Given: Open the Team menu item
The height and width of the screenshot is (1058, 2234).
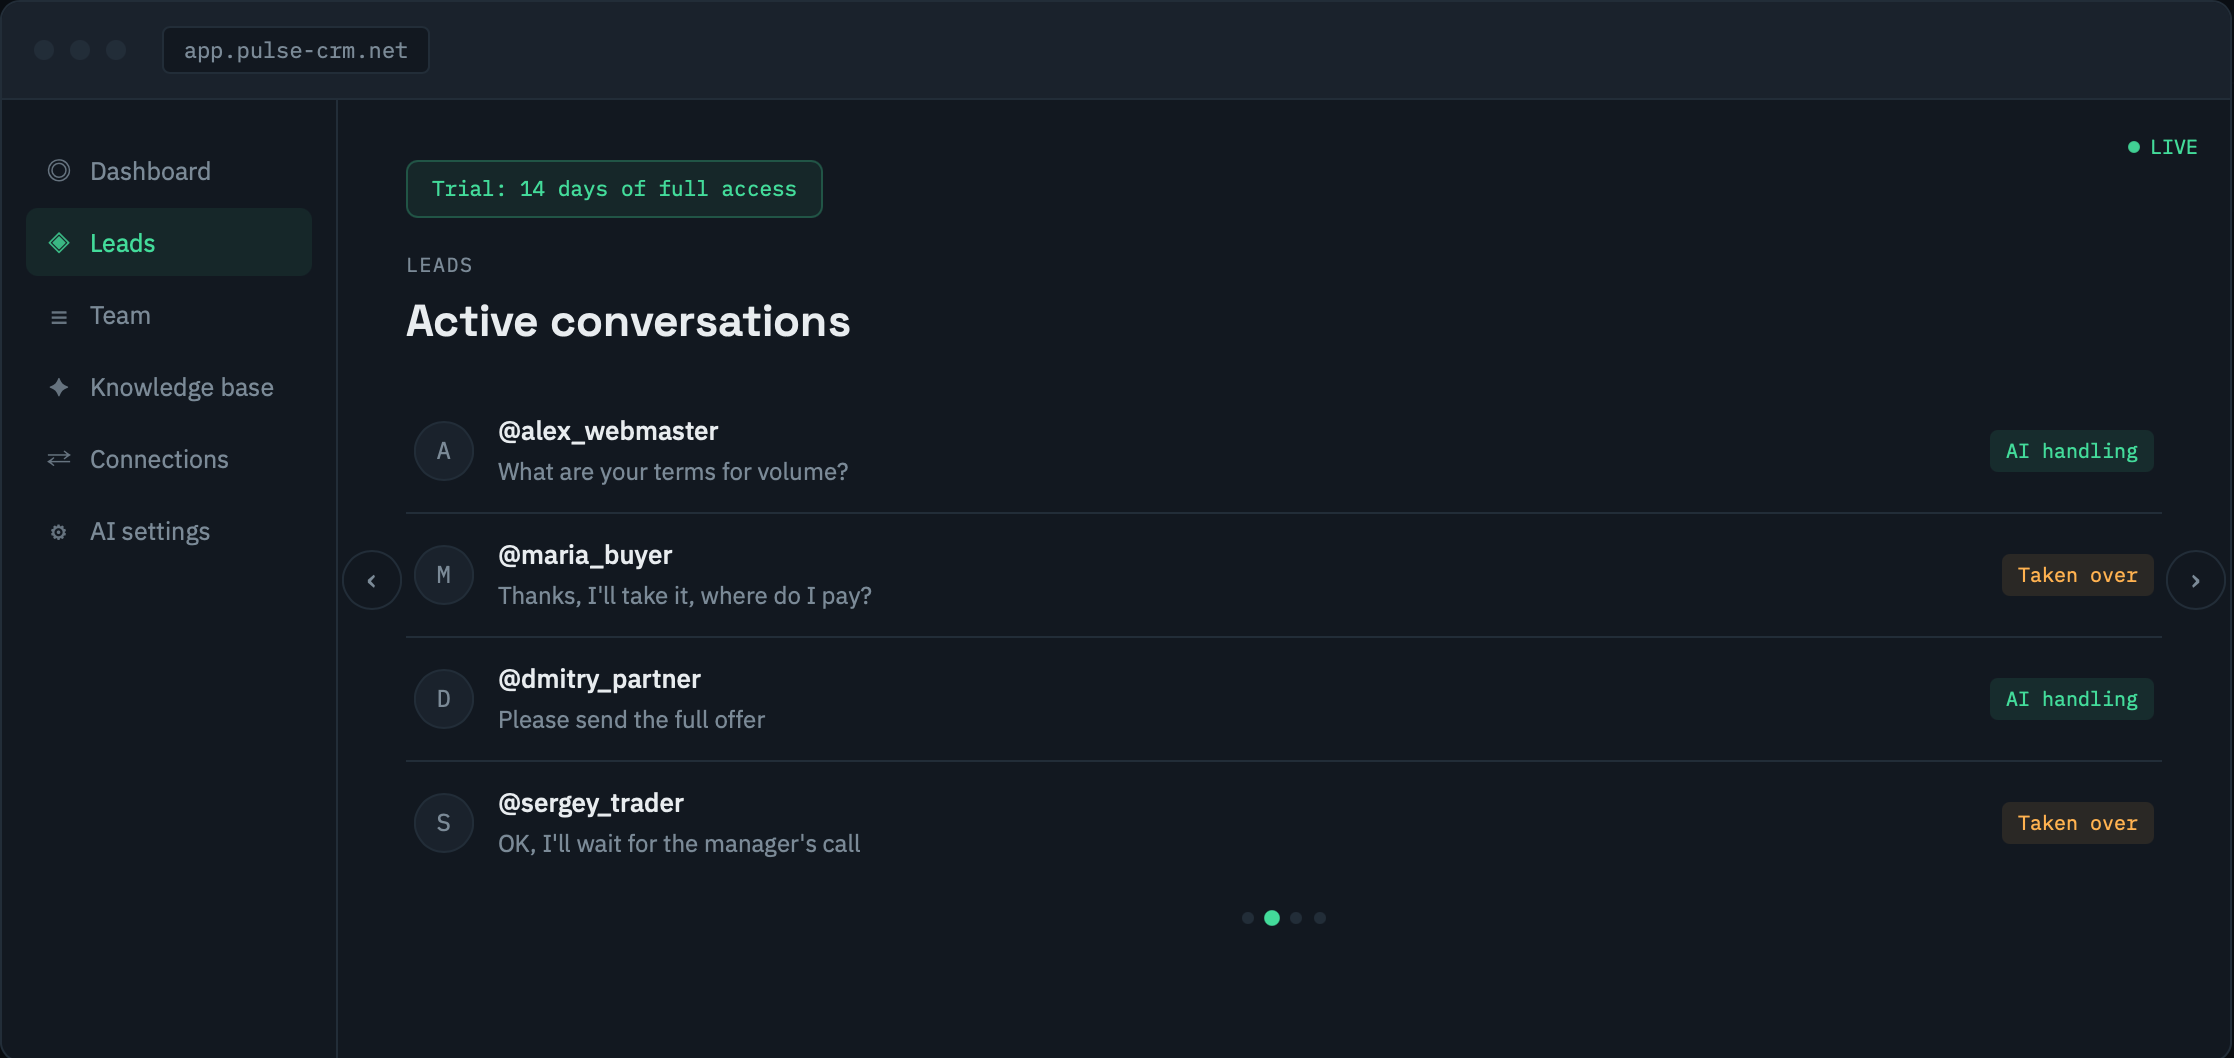Looking at the screenshot, I should click(x=169, y=316).
